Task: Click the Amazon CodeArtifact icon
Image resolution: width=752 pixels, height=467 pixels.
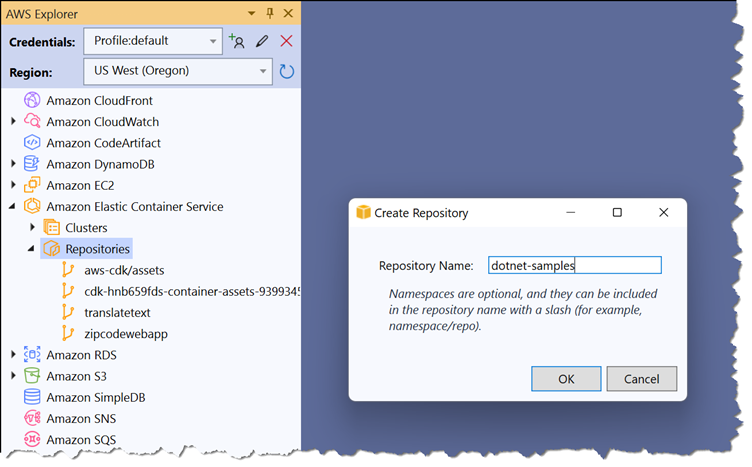Action: [x=32, y=142]
